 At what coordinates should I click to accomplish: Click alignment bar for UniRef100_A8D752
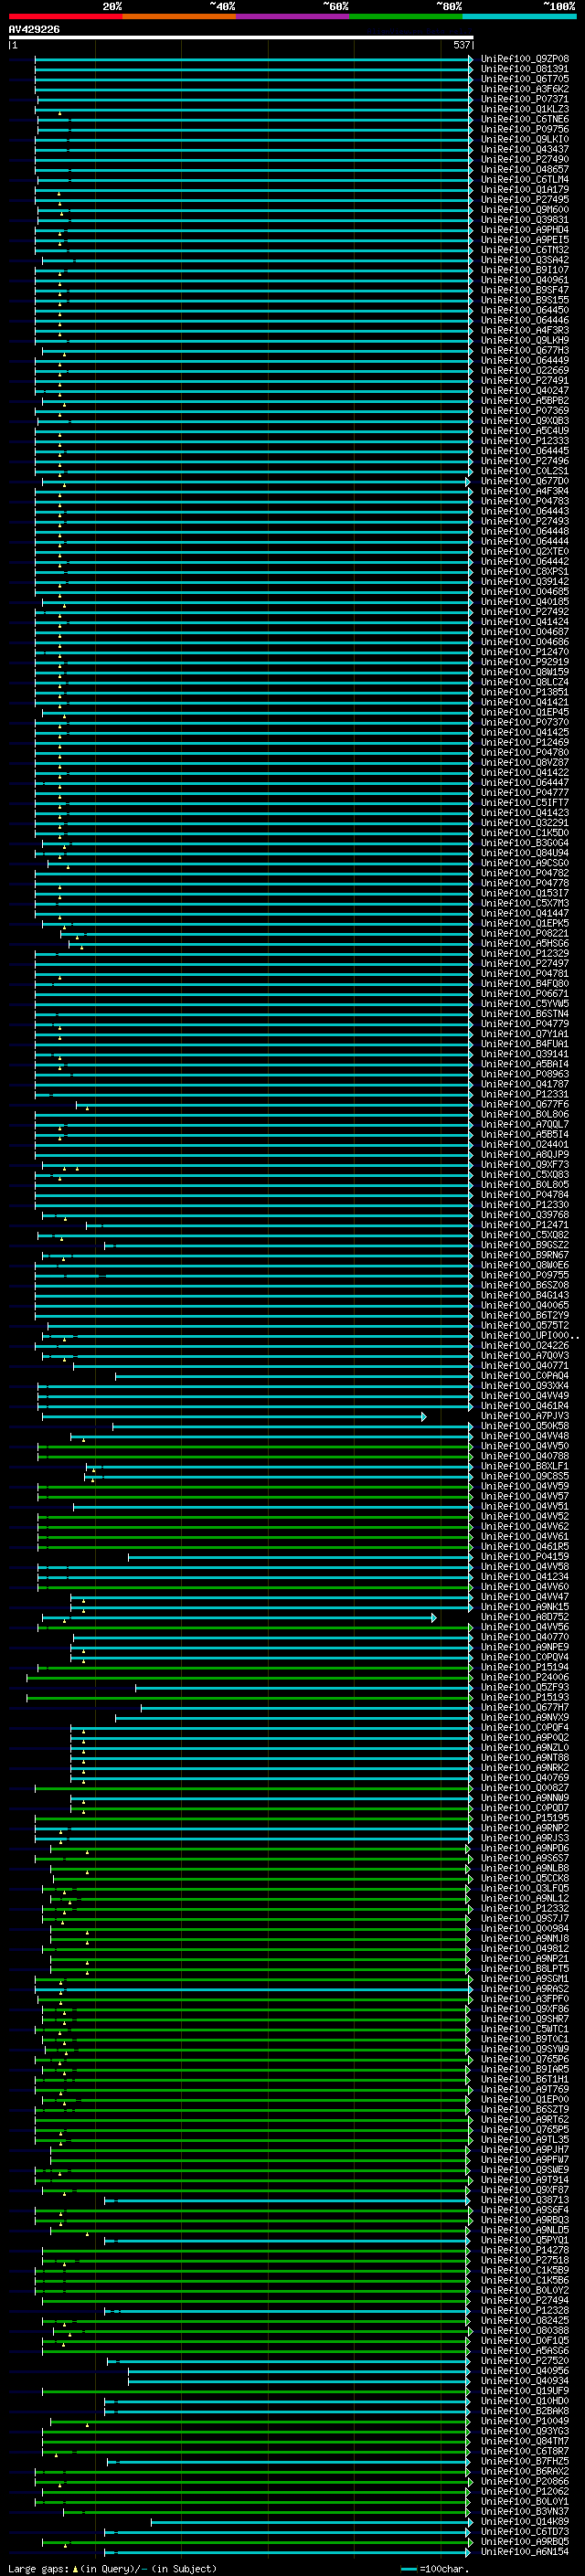pos(239,1617)
